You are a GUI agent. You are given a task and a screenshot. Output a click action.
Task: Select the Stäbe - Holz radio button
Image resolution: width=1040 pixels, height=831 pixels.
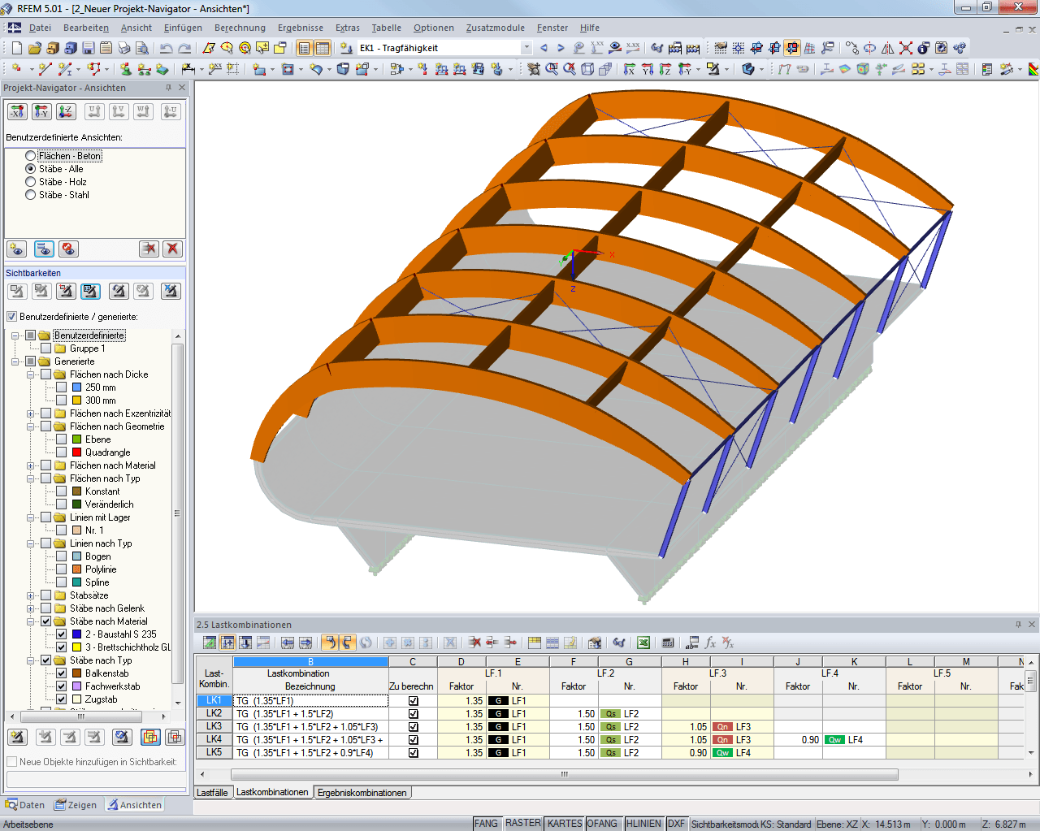click(31, 182)
